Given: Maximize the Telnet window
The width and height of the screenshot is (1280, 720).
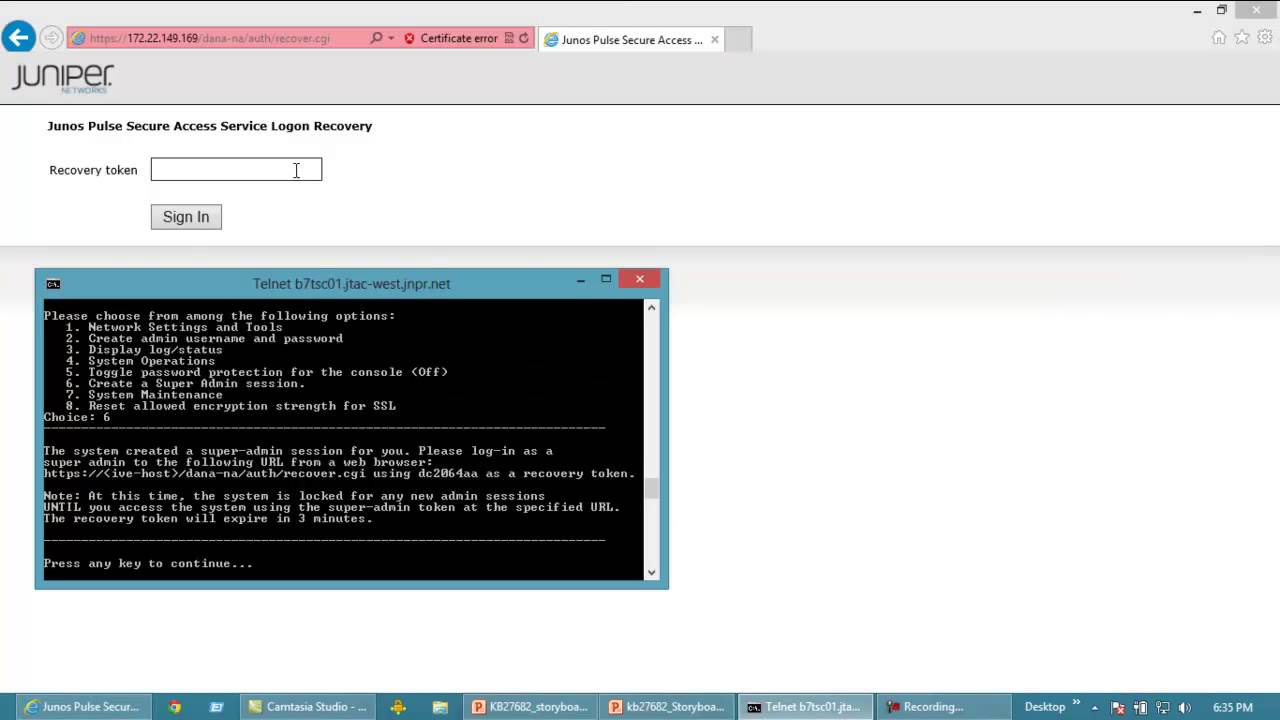Looking at the screenshot, I should click(x=606, y=279).
